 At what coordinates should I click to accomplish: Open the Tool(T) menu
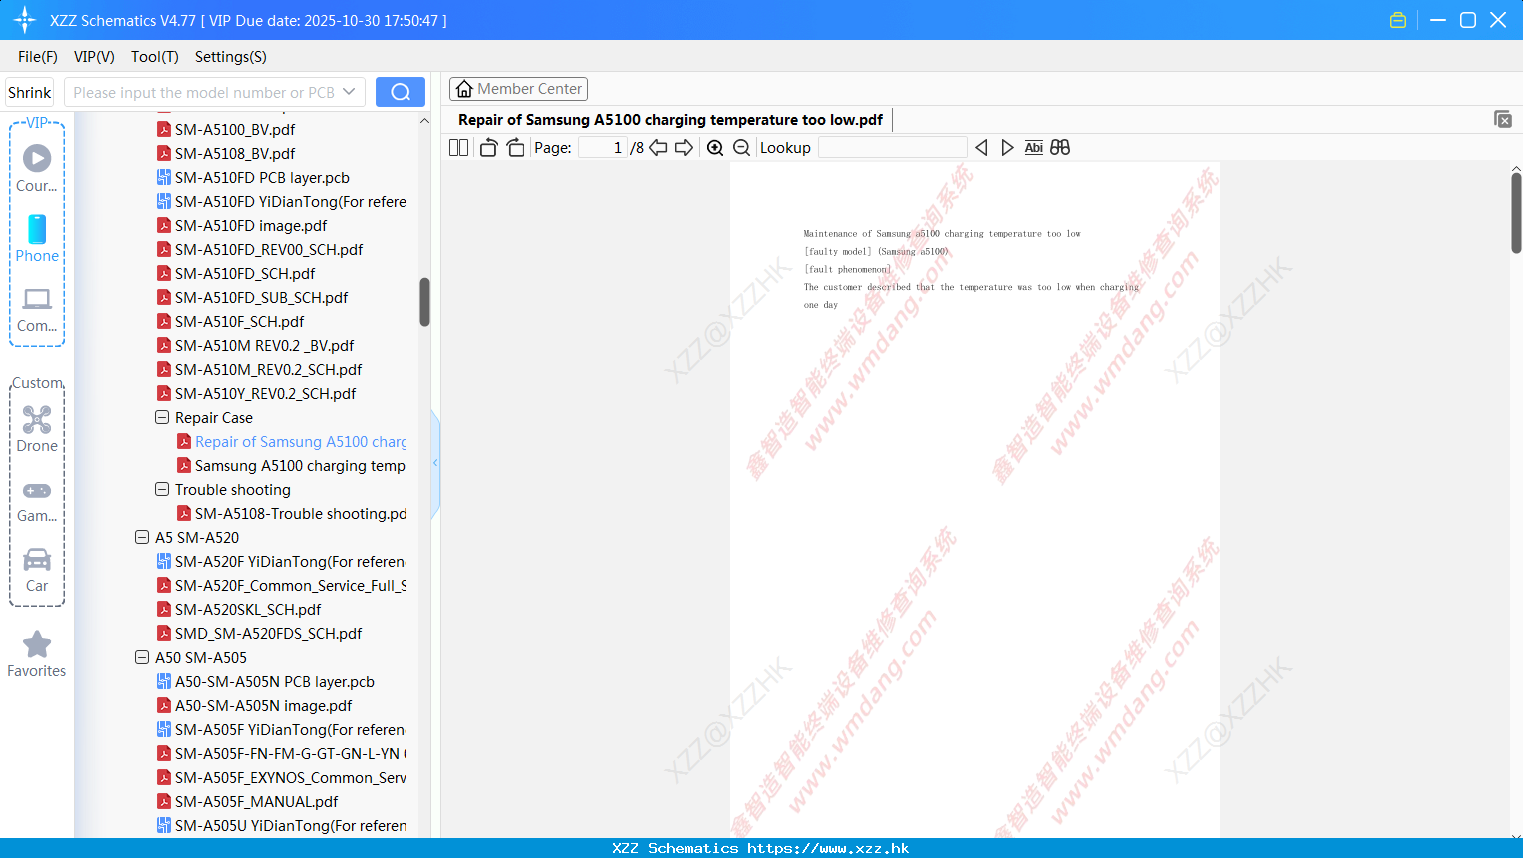click(155, 57)
